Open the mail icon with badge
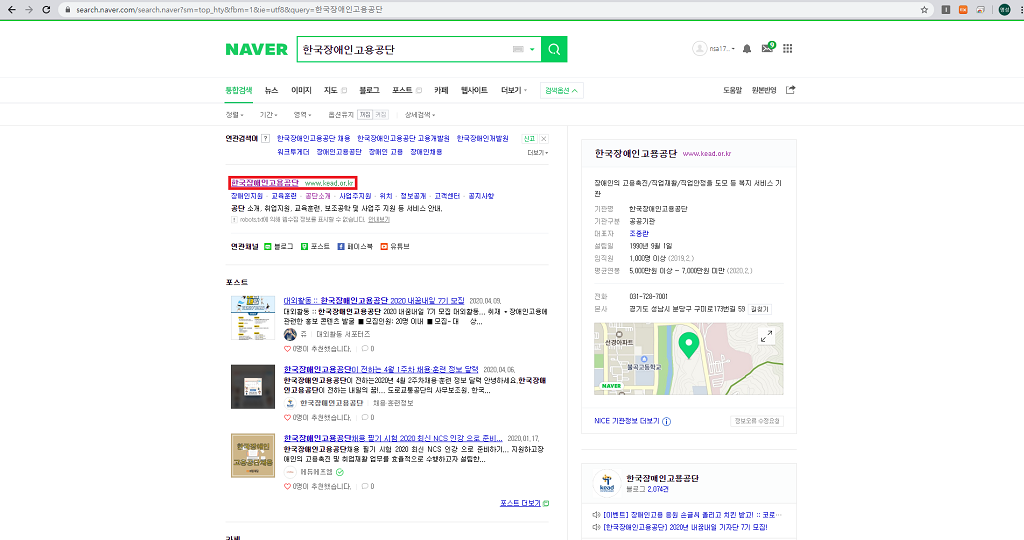Image resolution: width=1024 pixels, height=540 pixels. [768, 48]
